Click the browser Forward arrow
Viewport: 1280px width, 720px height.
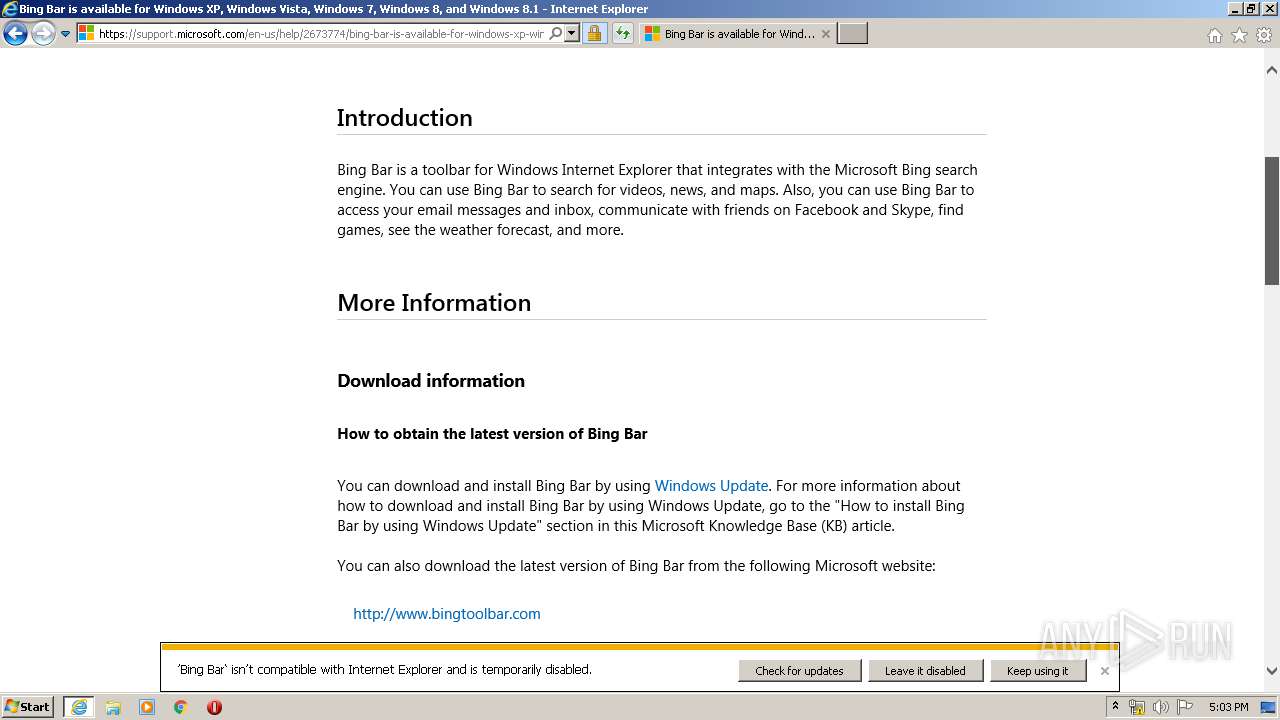pos(43,34)
